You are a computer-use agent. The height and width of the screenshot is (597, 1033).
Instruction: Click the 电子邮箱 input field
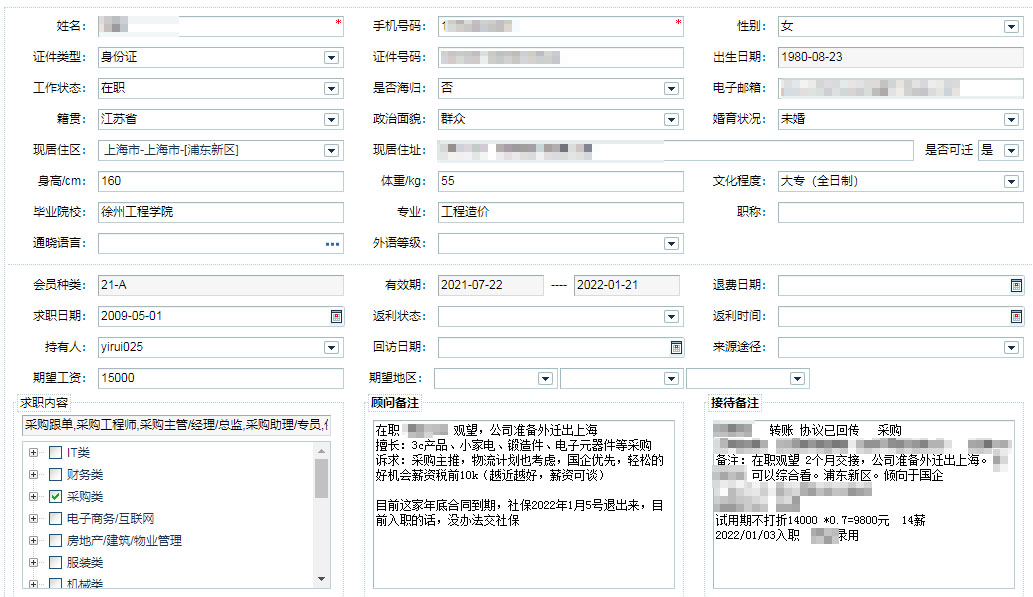pyautogui.click(x=901, y=88)
